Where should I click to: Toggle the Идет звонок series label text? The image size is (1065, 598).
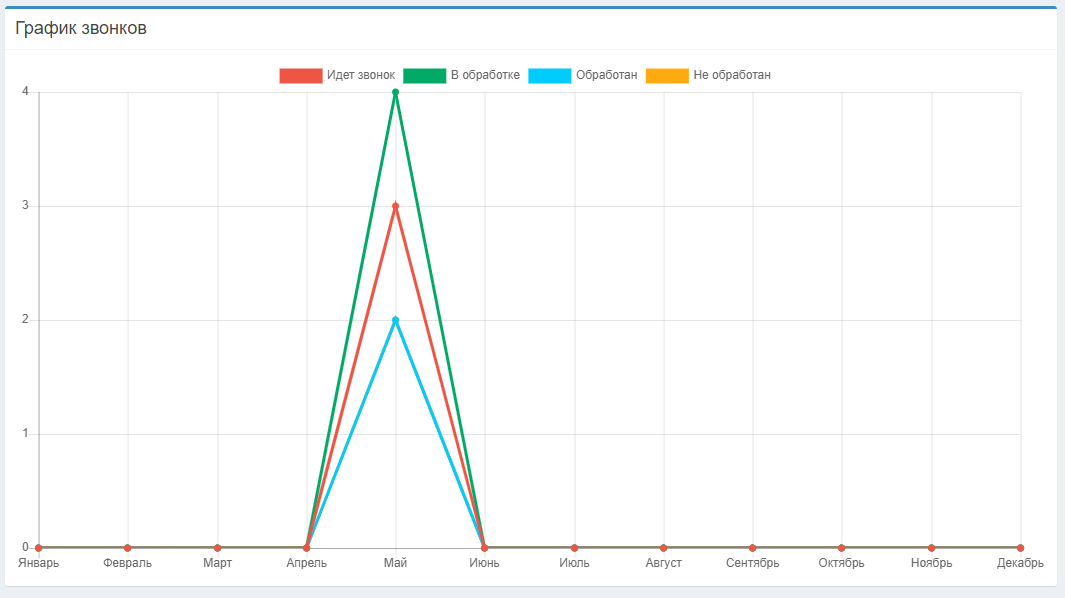tap(360, 76)
